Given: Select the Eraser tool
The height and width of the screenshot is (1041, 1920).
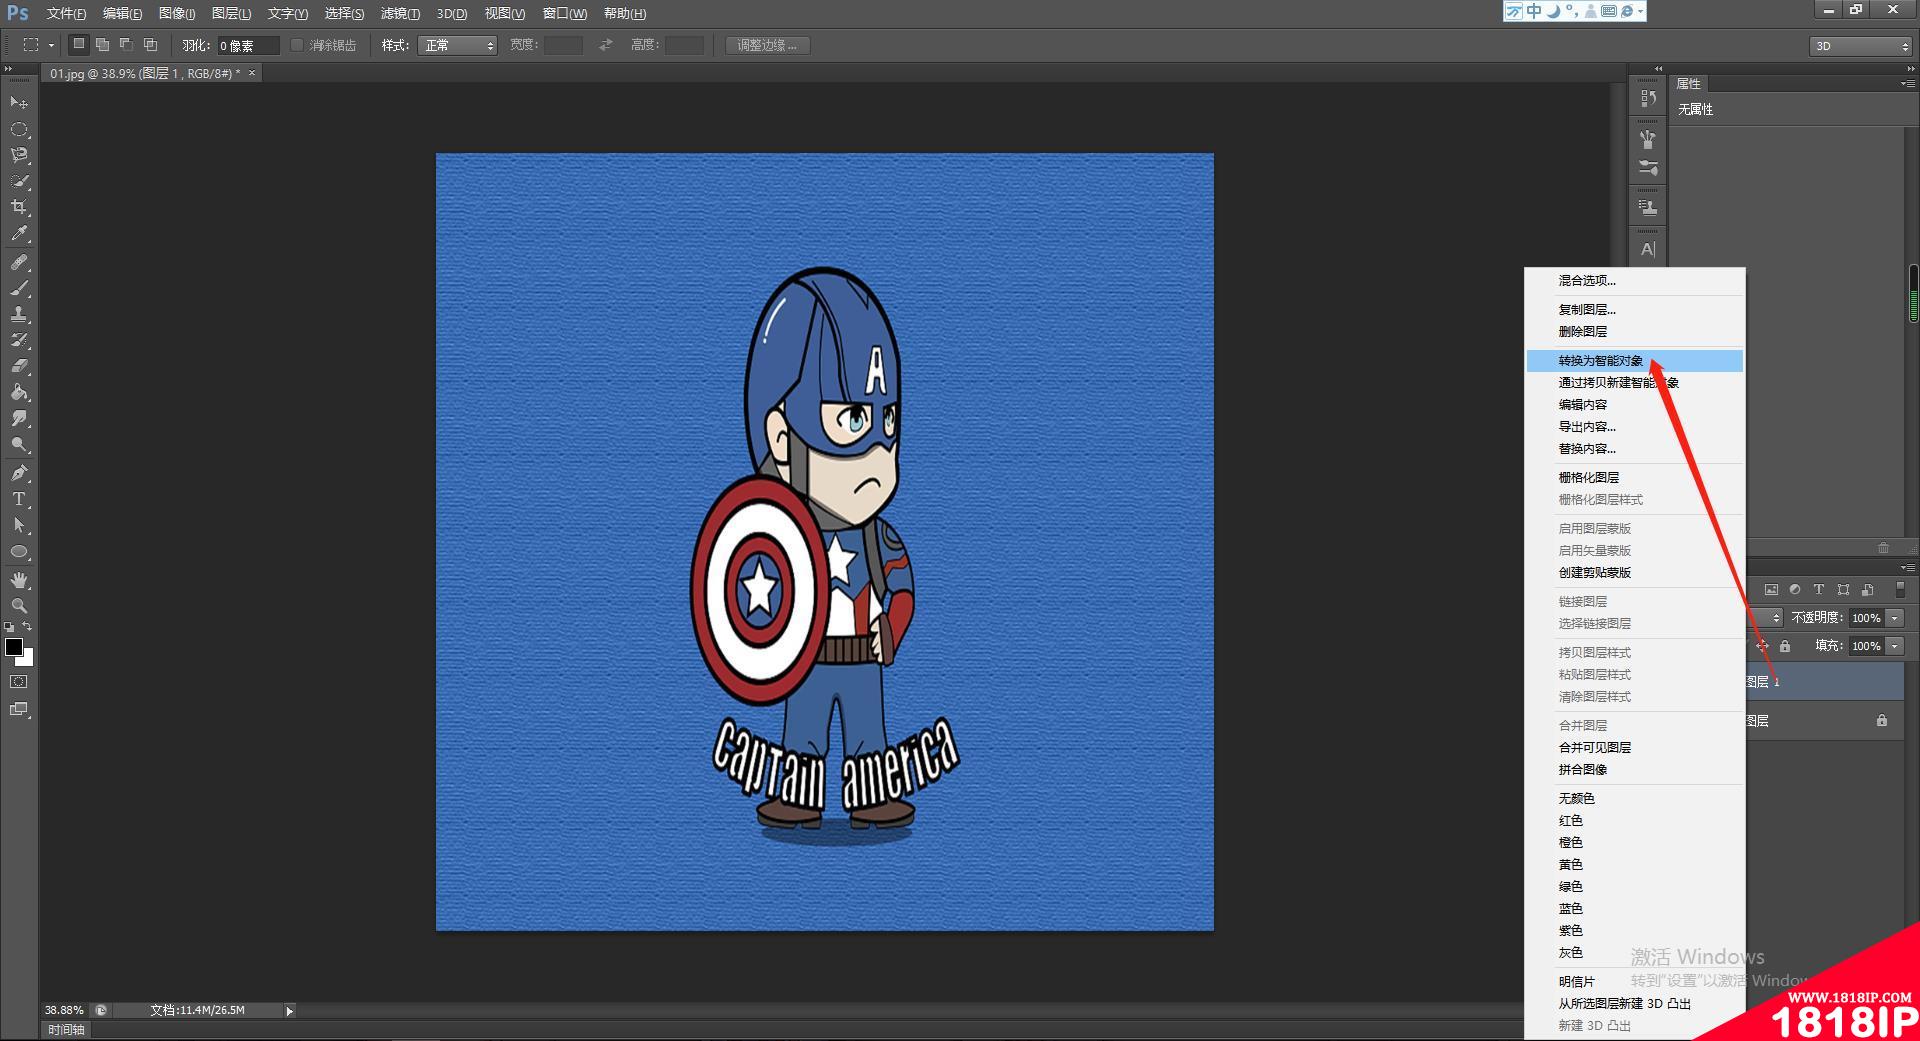Looking at the screenshot, I should 19,366.
